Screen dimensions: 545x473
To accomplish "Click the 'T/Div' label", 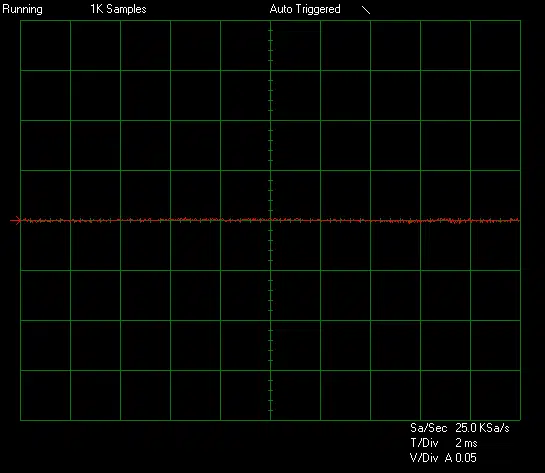I will (x=424, y=443).
